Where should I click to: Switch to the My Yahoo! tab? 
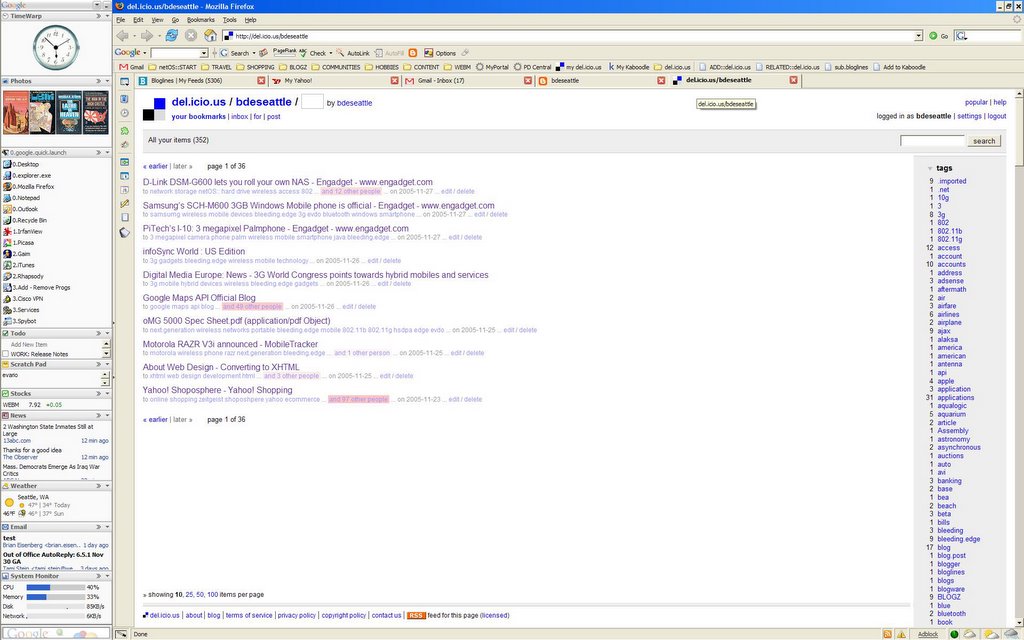[x=335, y=80]
